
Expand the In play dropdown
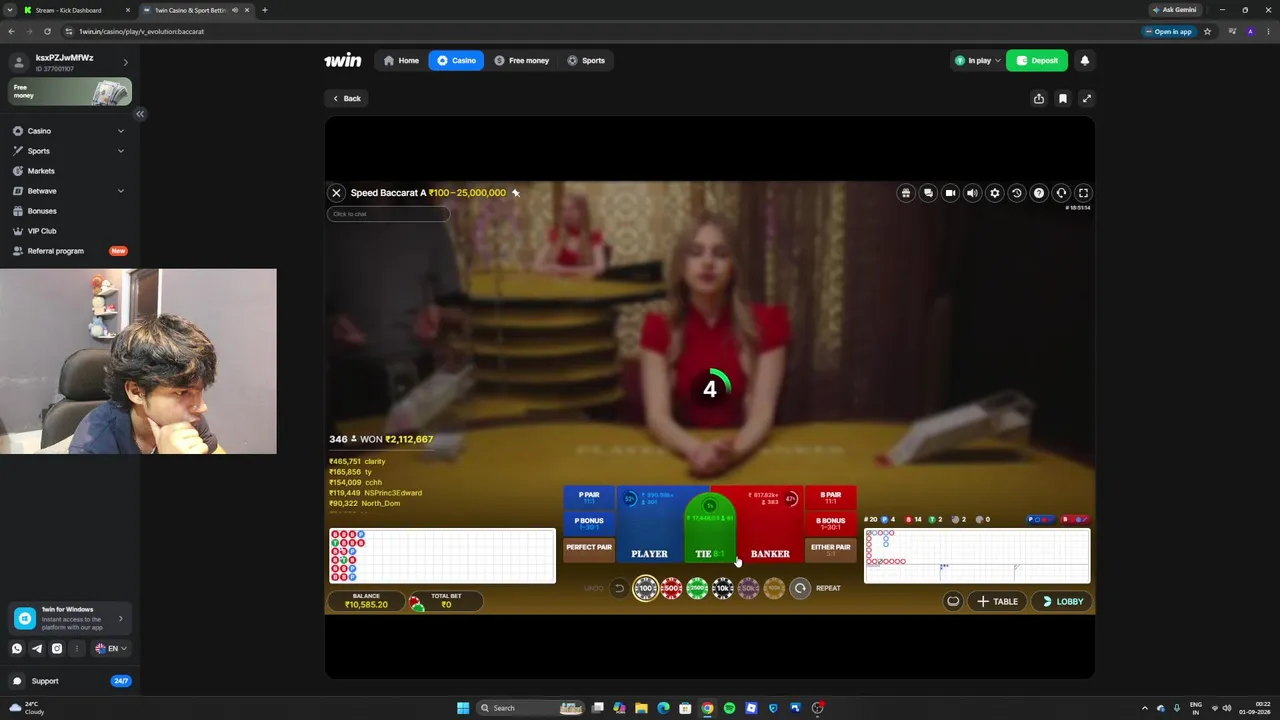(977, 60)
